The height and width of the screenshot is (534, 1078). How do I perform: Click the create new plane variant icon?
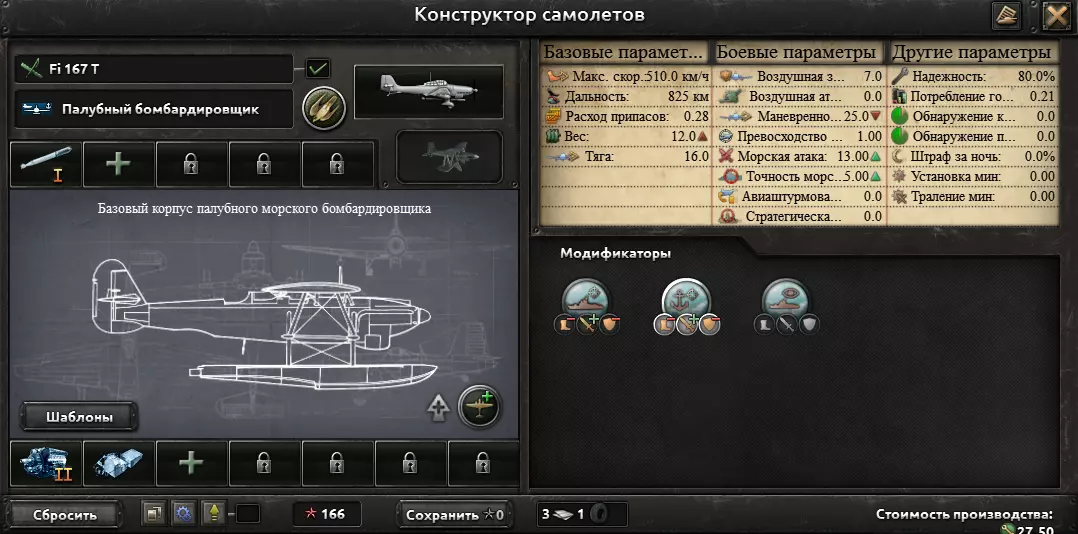pyautogui.click(x=479, y=406)
